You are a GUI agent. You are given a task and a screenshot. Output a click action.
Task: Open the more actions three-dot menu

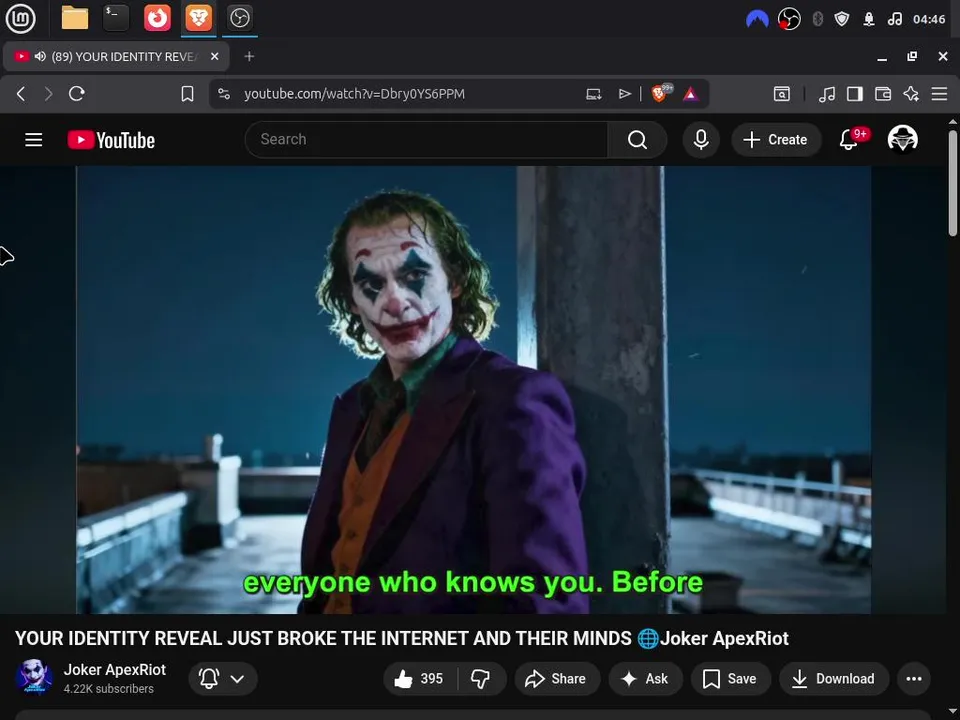tap(913, 678)
